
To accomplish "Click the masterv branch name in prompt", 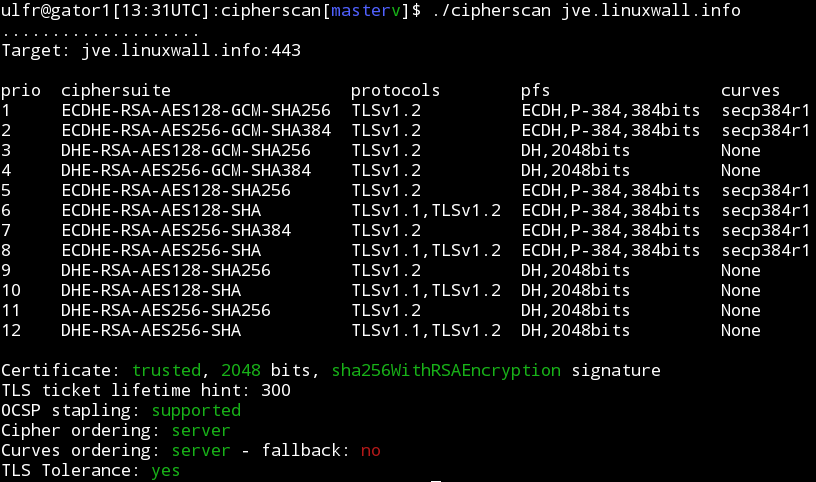I will 365,10.
